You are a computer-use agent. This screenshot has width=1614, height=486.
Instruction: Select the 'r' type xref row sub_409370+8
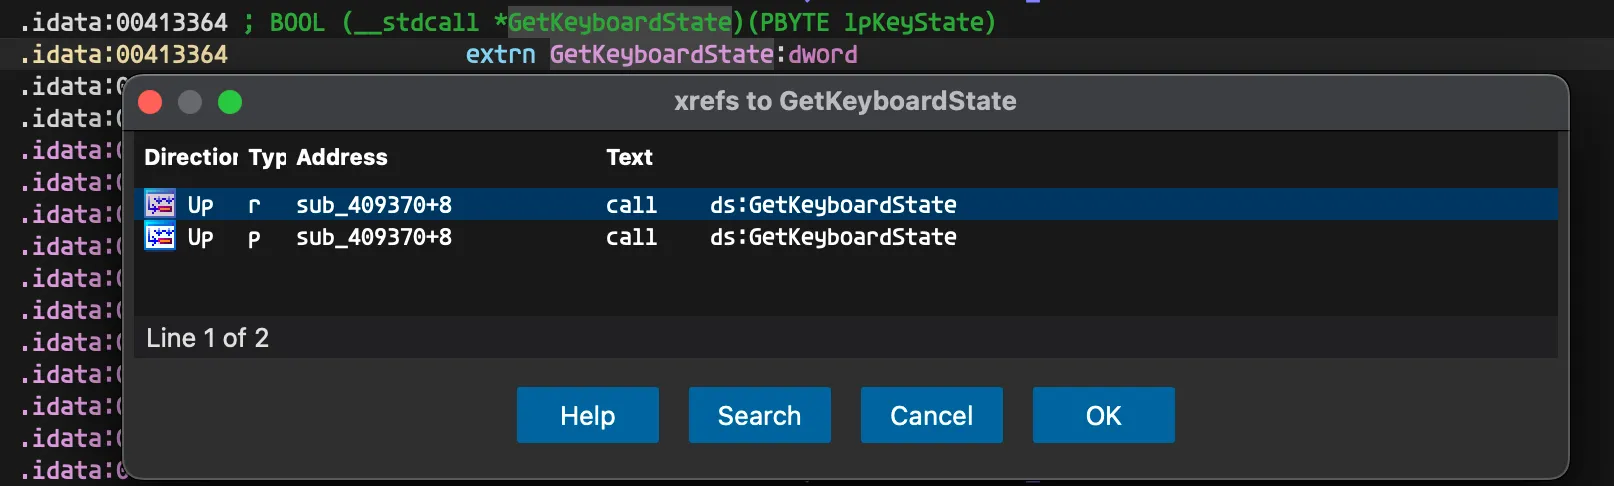point(846,204)
